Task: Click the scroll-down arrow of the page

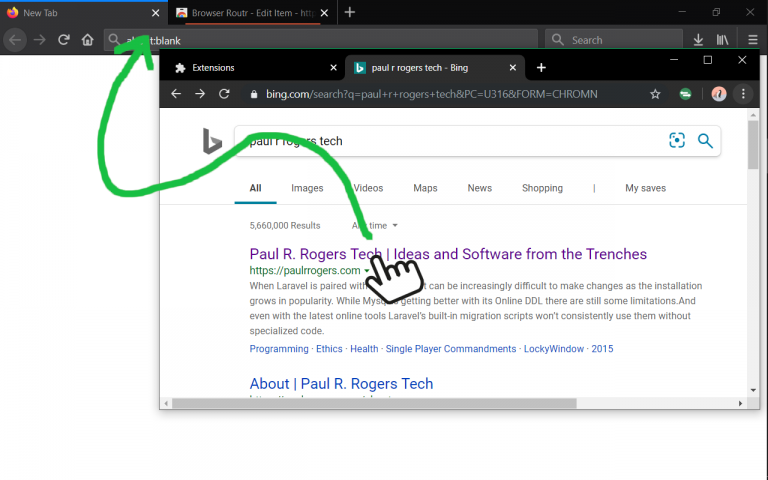Action: (753, 390)
